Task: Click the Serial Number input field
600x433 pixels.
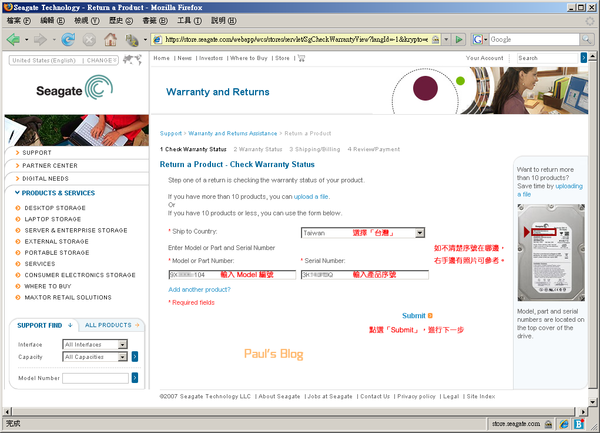Action: [365, 275]
